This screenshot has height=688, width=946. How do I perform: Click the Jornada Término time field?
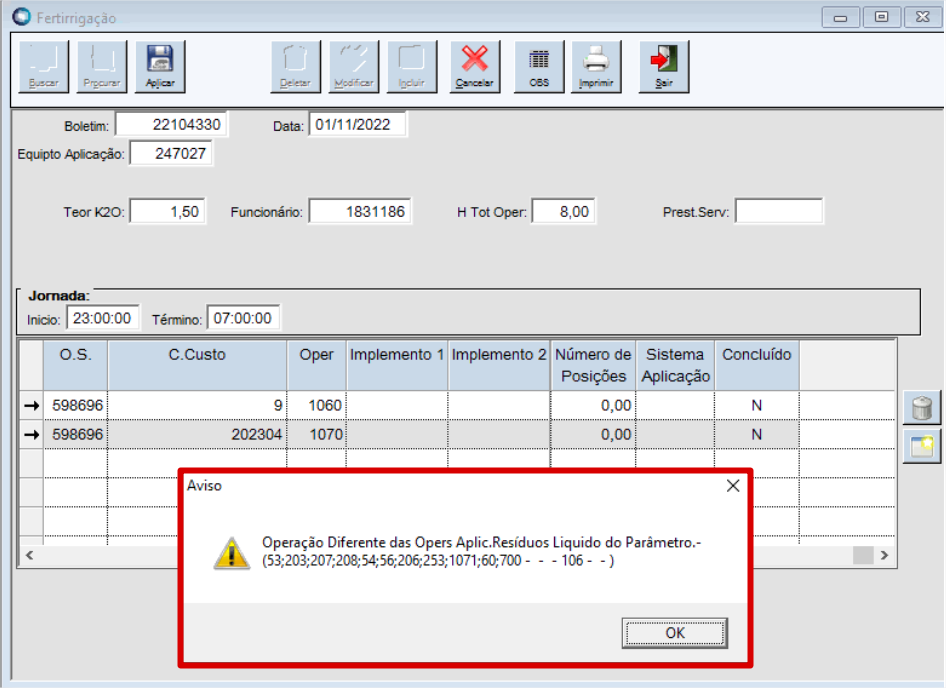(243, 318)
